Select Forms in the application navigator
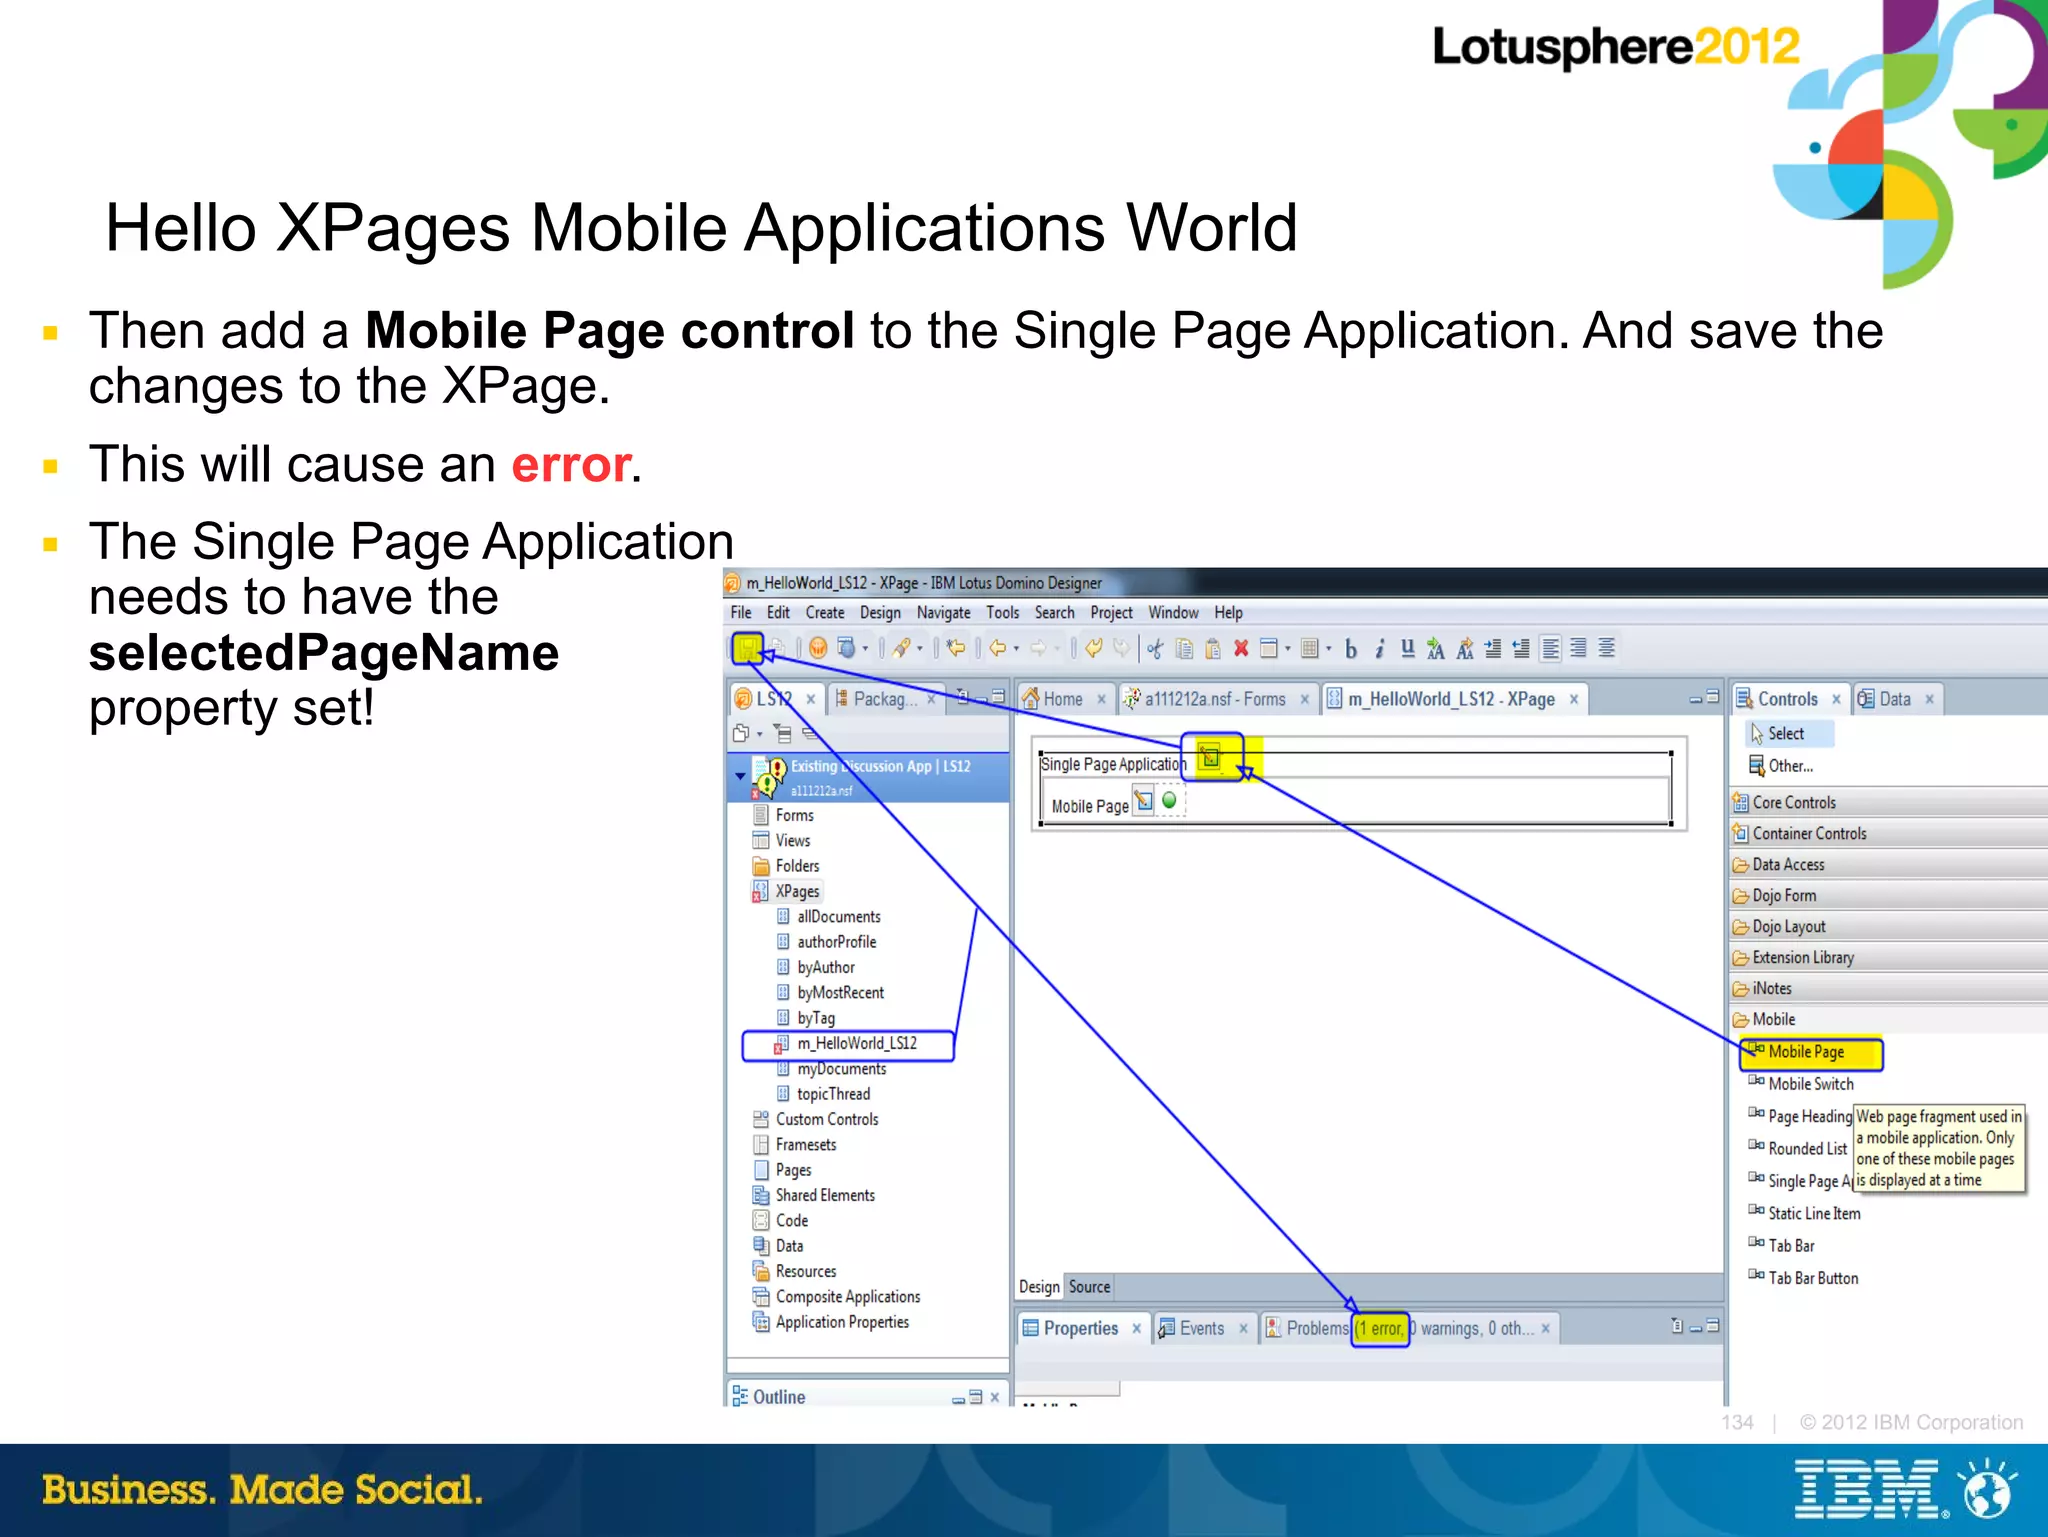 (x=794, y=815)
